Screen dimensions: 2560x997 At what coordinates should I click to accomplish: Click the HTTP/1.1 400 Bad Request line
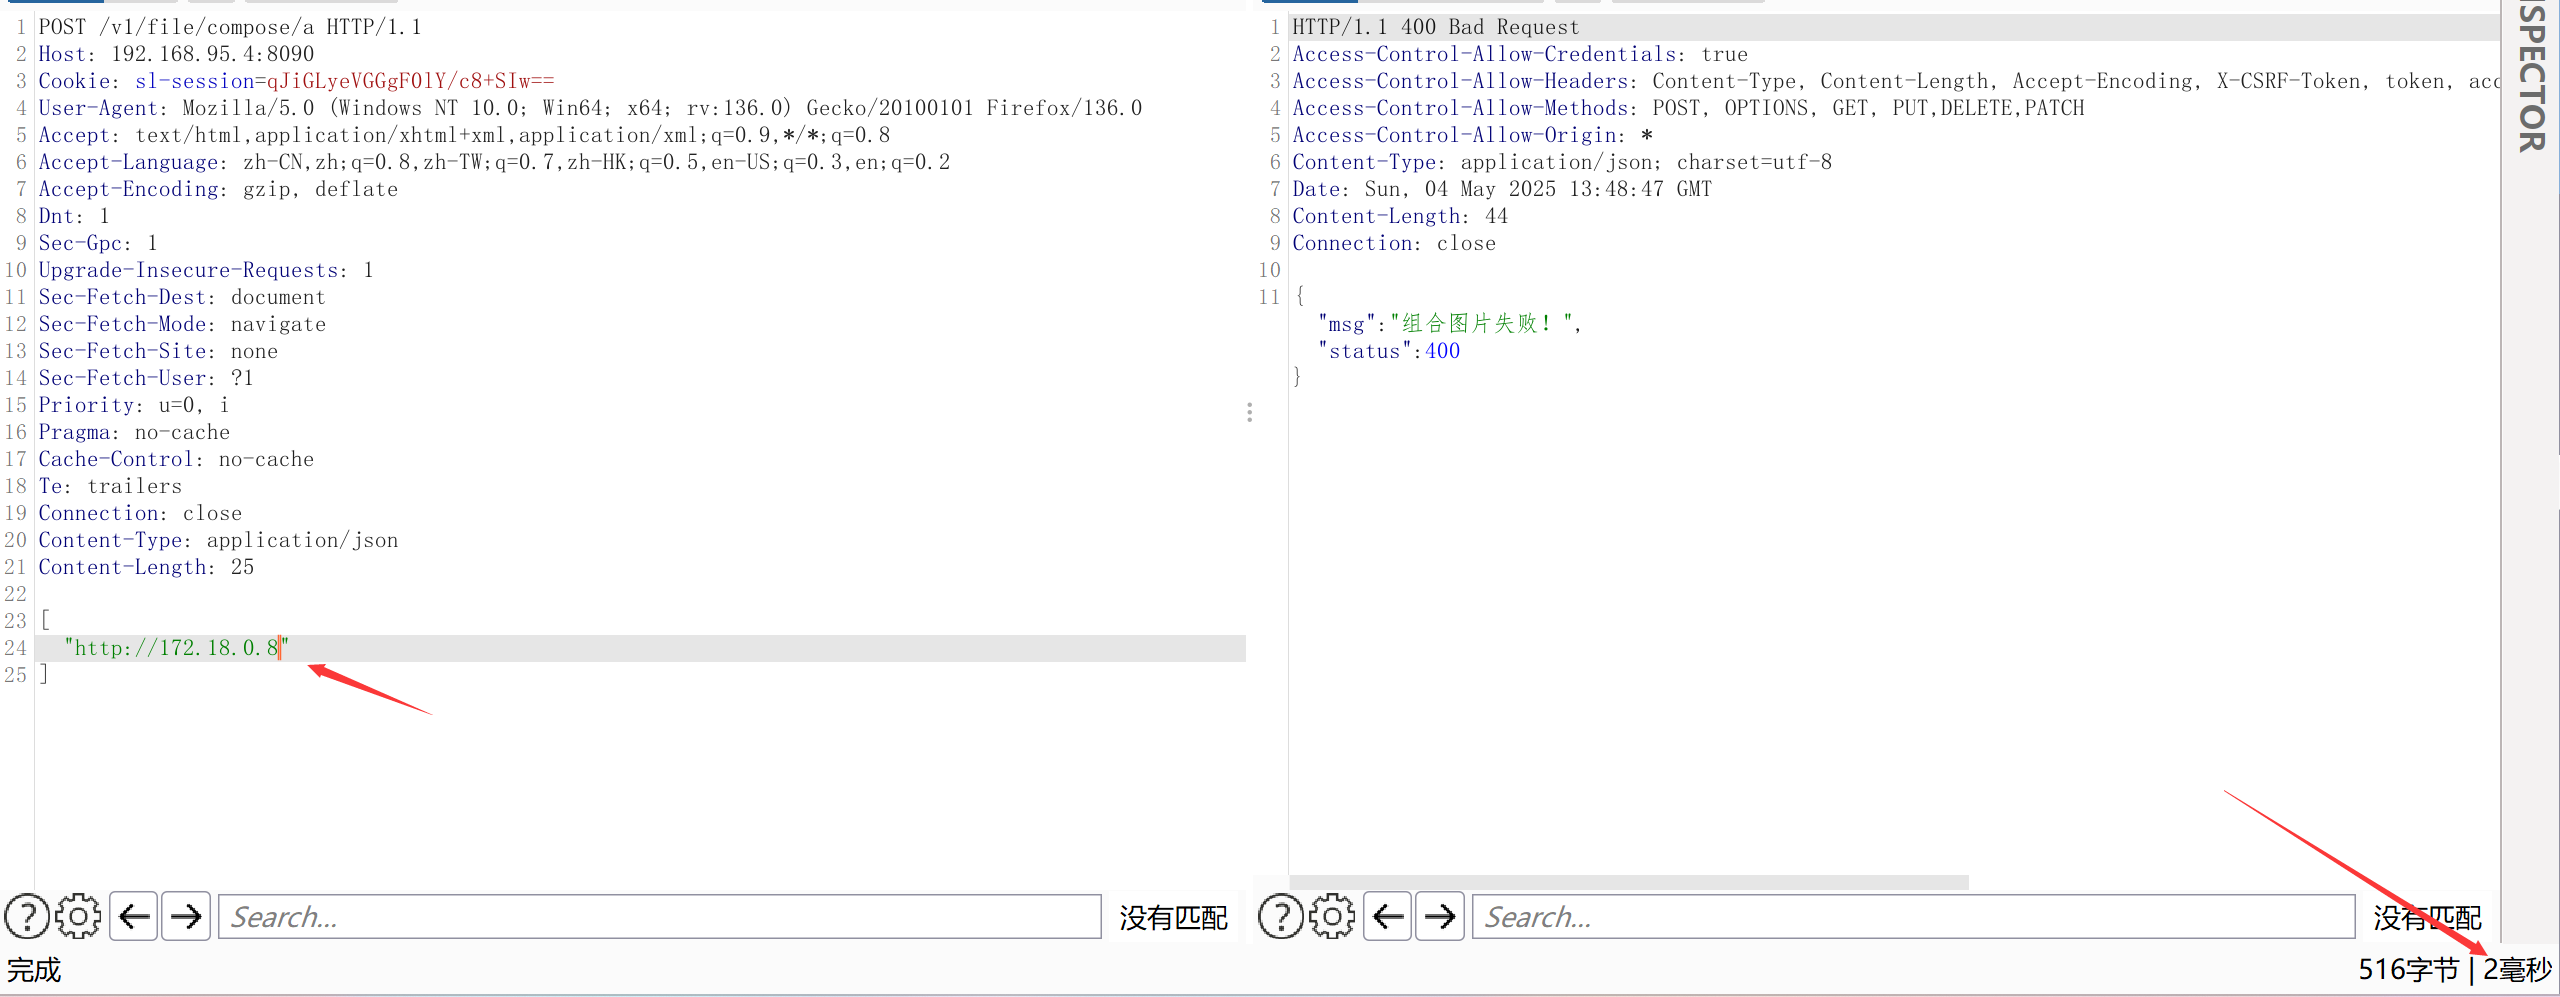pos(1435,27)
